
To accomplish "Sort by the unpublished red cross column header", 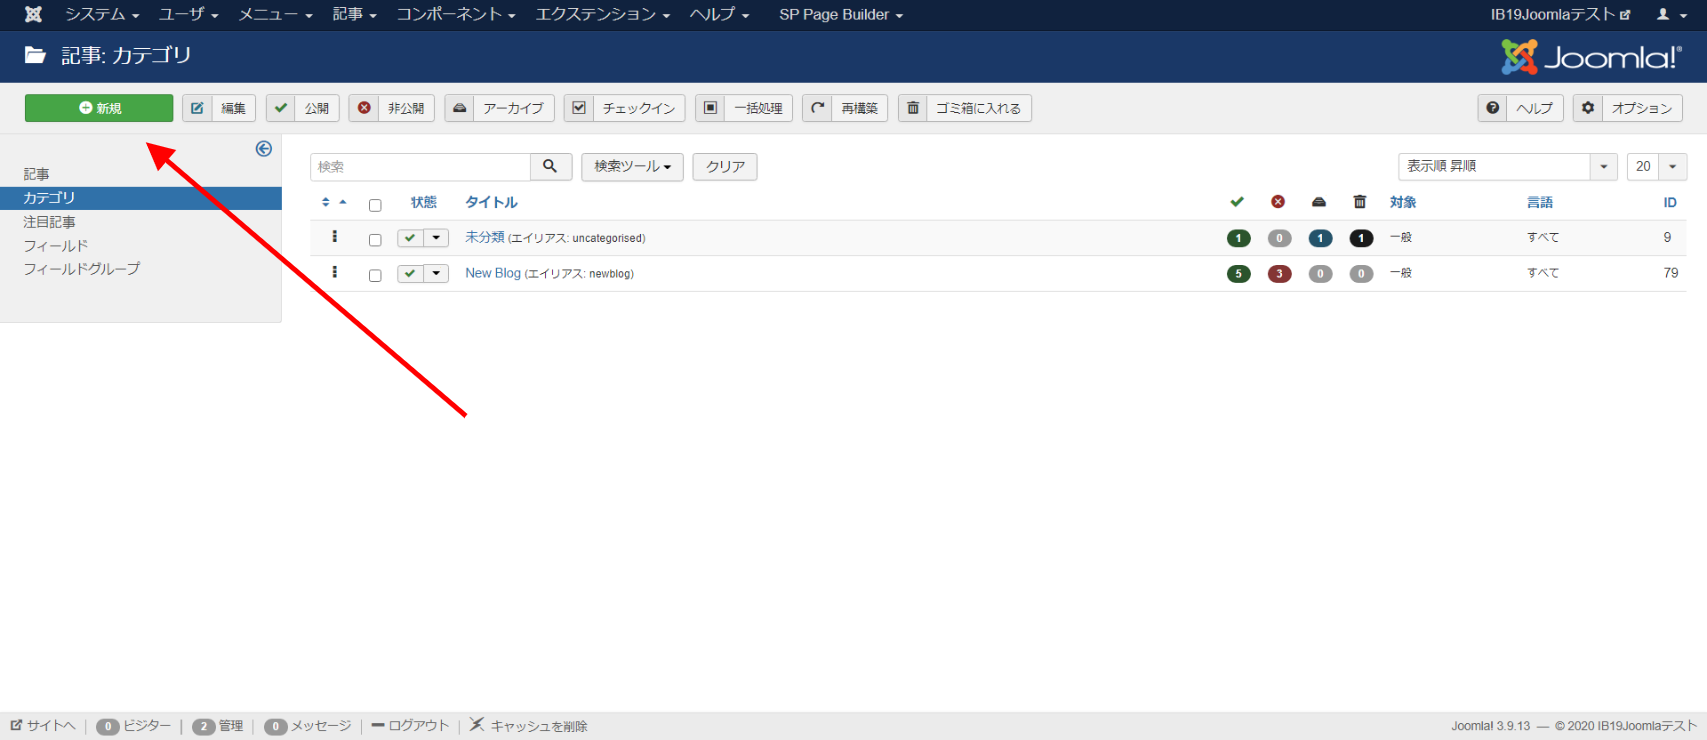I will tap(1278, 202).
